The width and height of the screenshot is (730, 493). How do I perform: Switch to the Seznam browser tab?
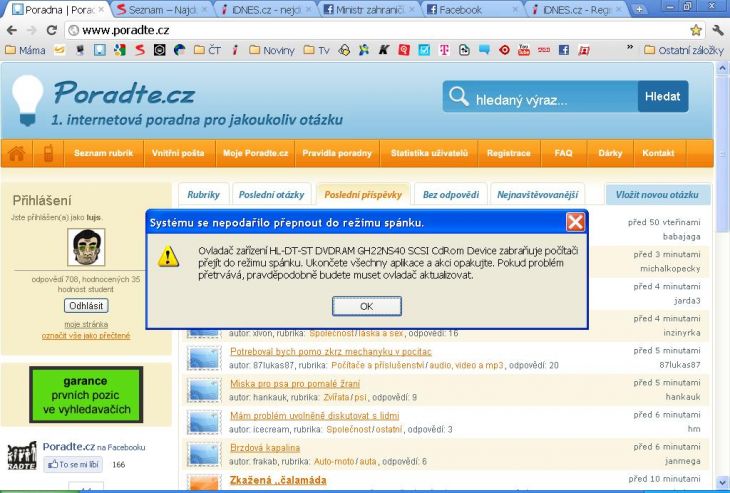[162, 9]
